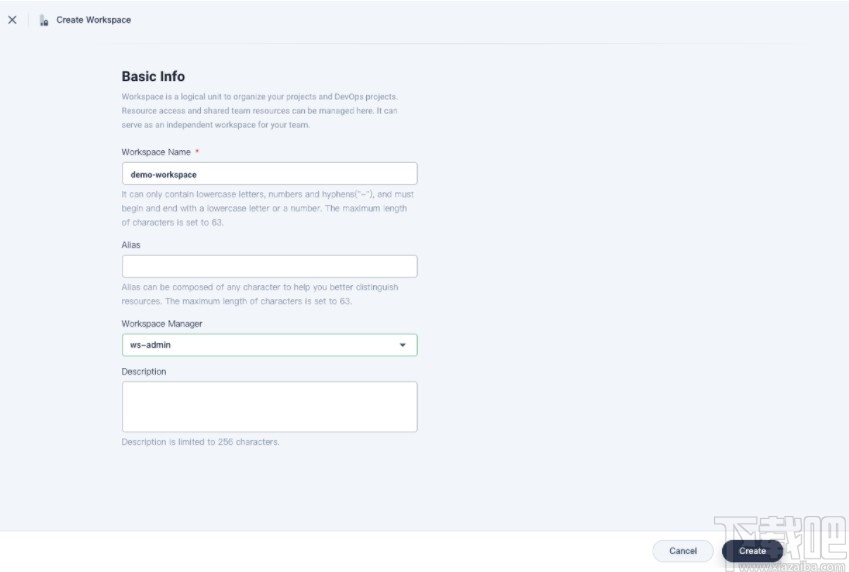Click the Workspace Name label

point(156,152)
